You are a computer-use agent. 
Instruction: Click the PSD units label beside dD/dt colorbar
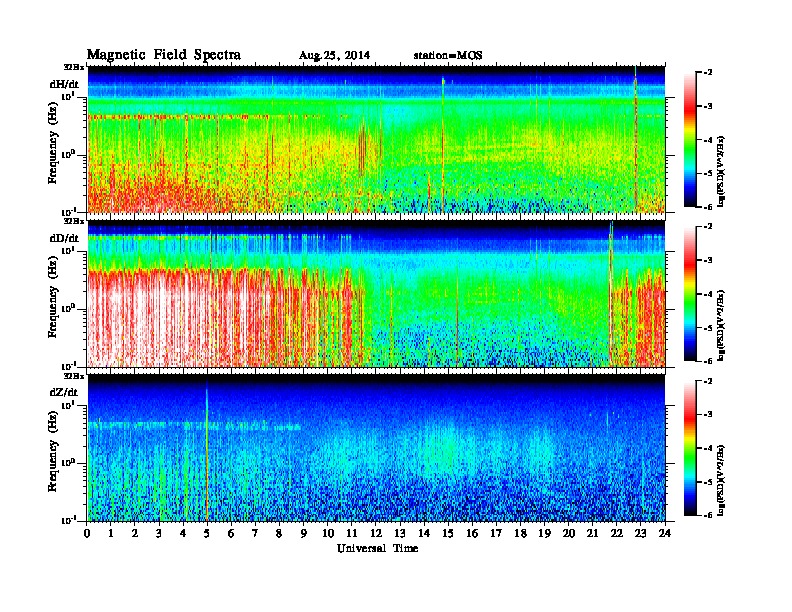click(722, 325)
